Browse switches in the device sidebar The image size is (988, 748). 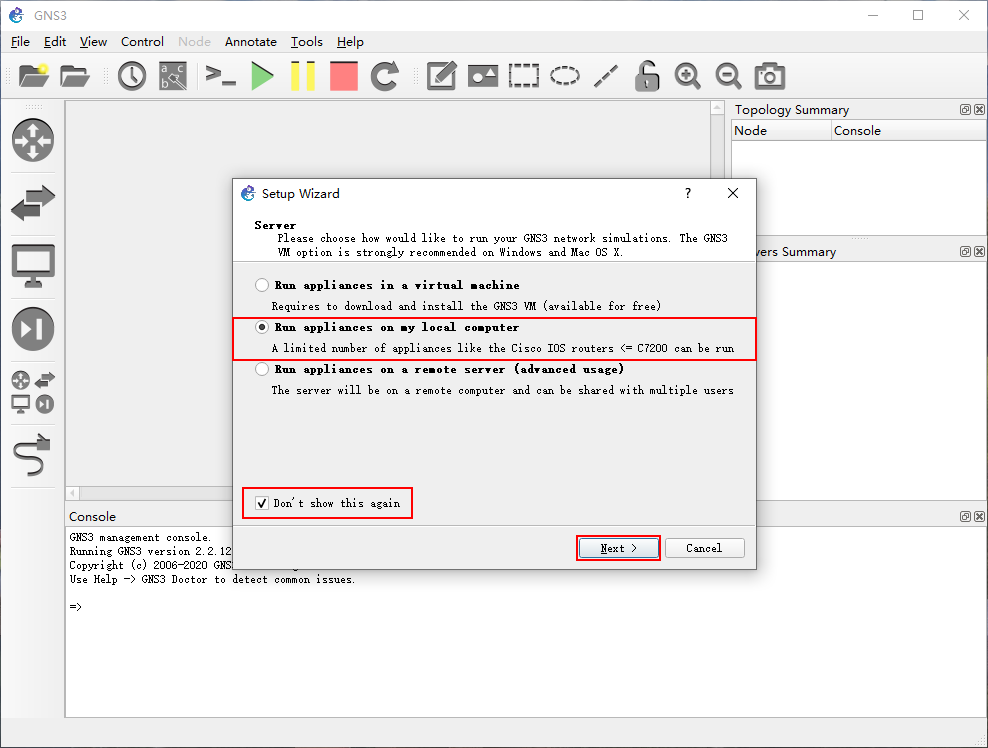pyautogui.click(x=33, y=203)
